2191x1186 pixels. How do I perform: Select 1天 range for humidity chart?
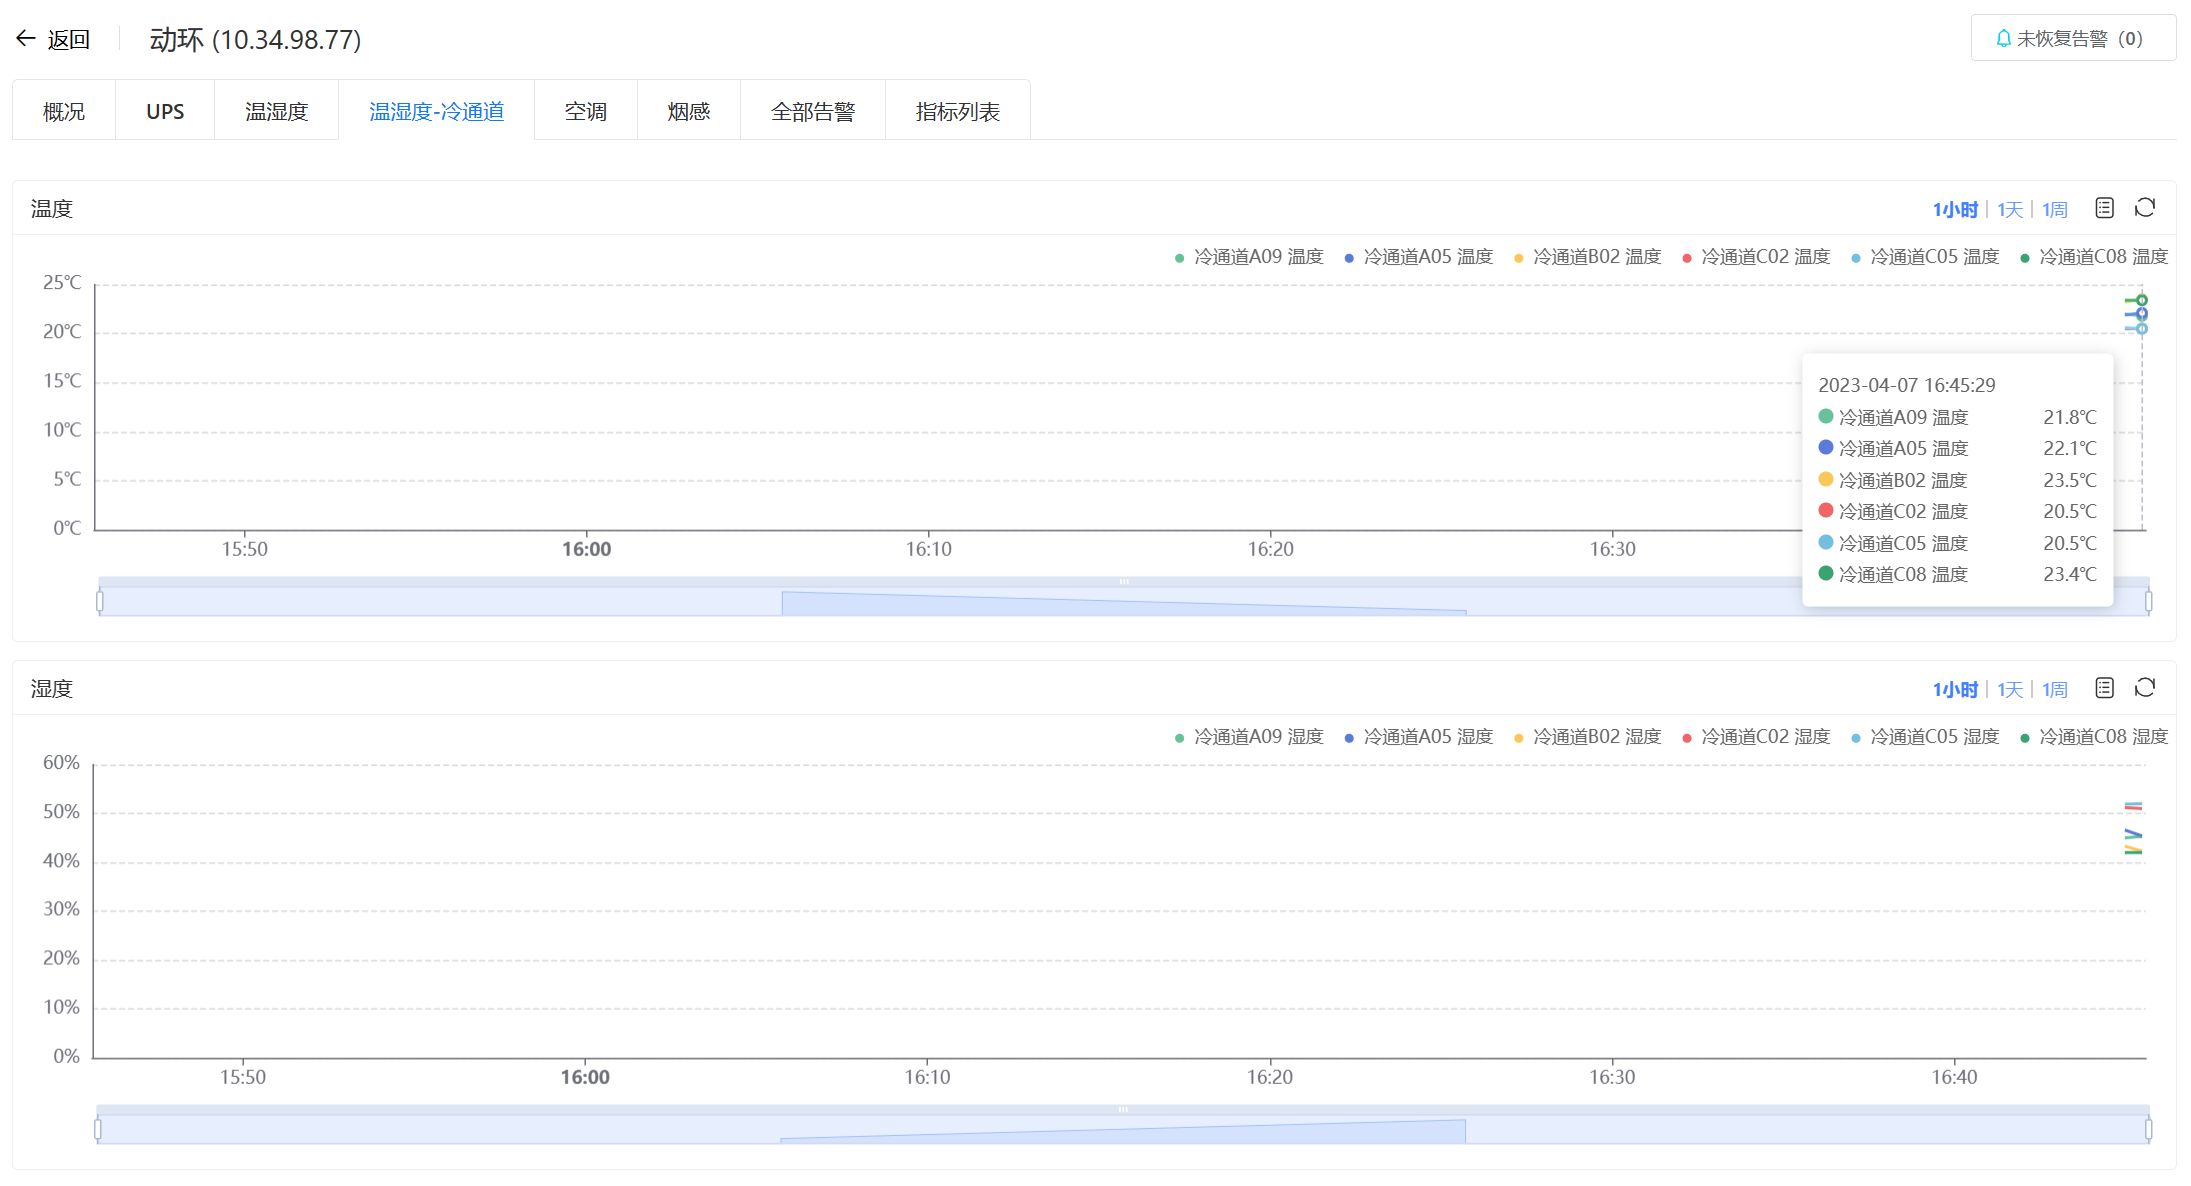click(2010, 689)
